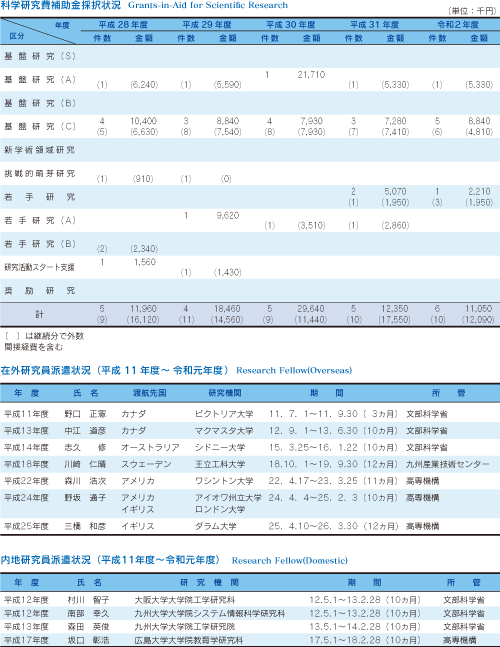Click the 九州産業技術センター cell

tap(448, 464)
